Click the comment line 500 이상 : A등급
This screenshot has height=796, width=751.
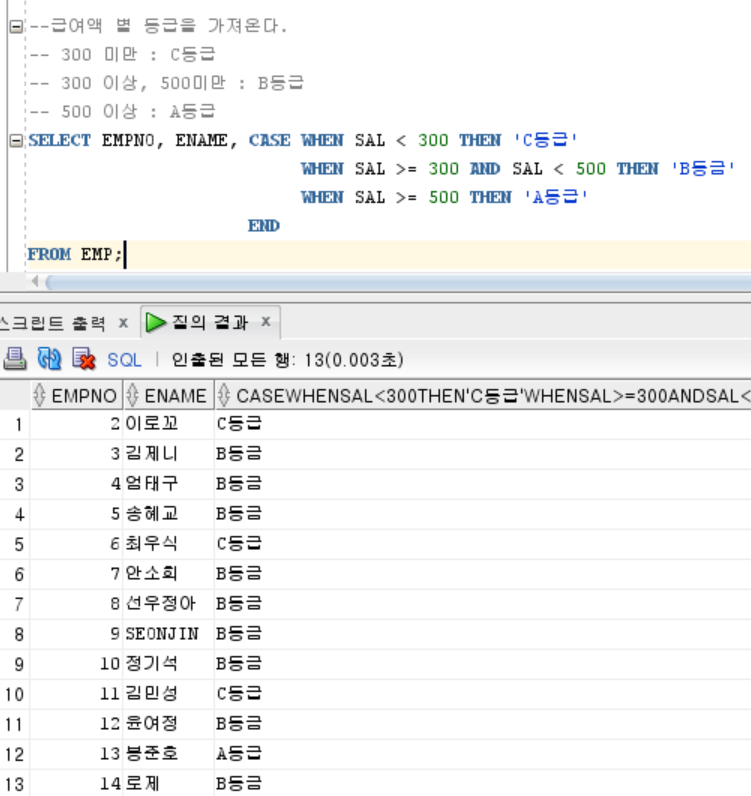click(x=122, y=111)
